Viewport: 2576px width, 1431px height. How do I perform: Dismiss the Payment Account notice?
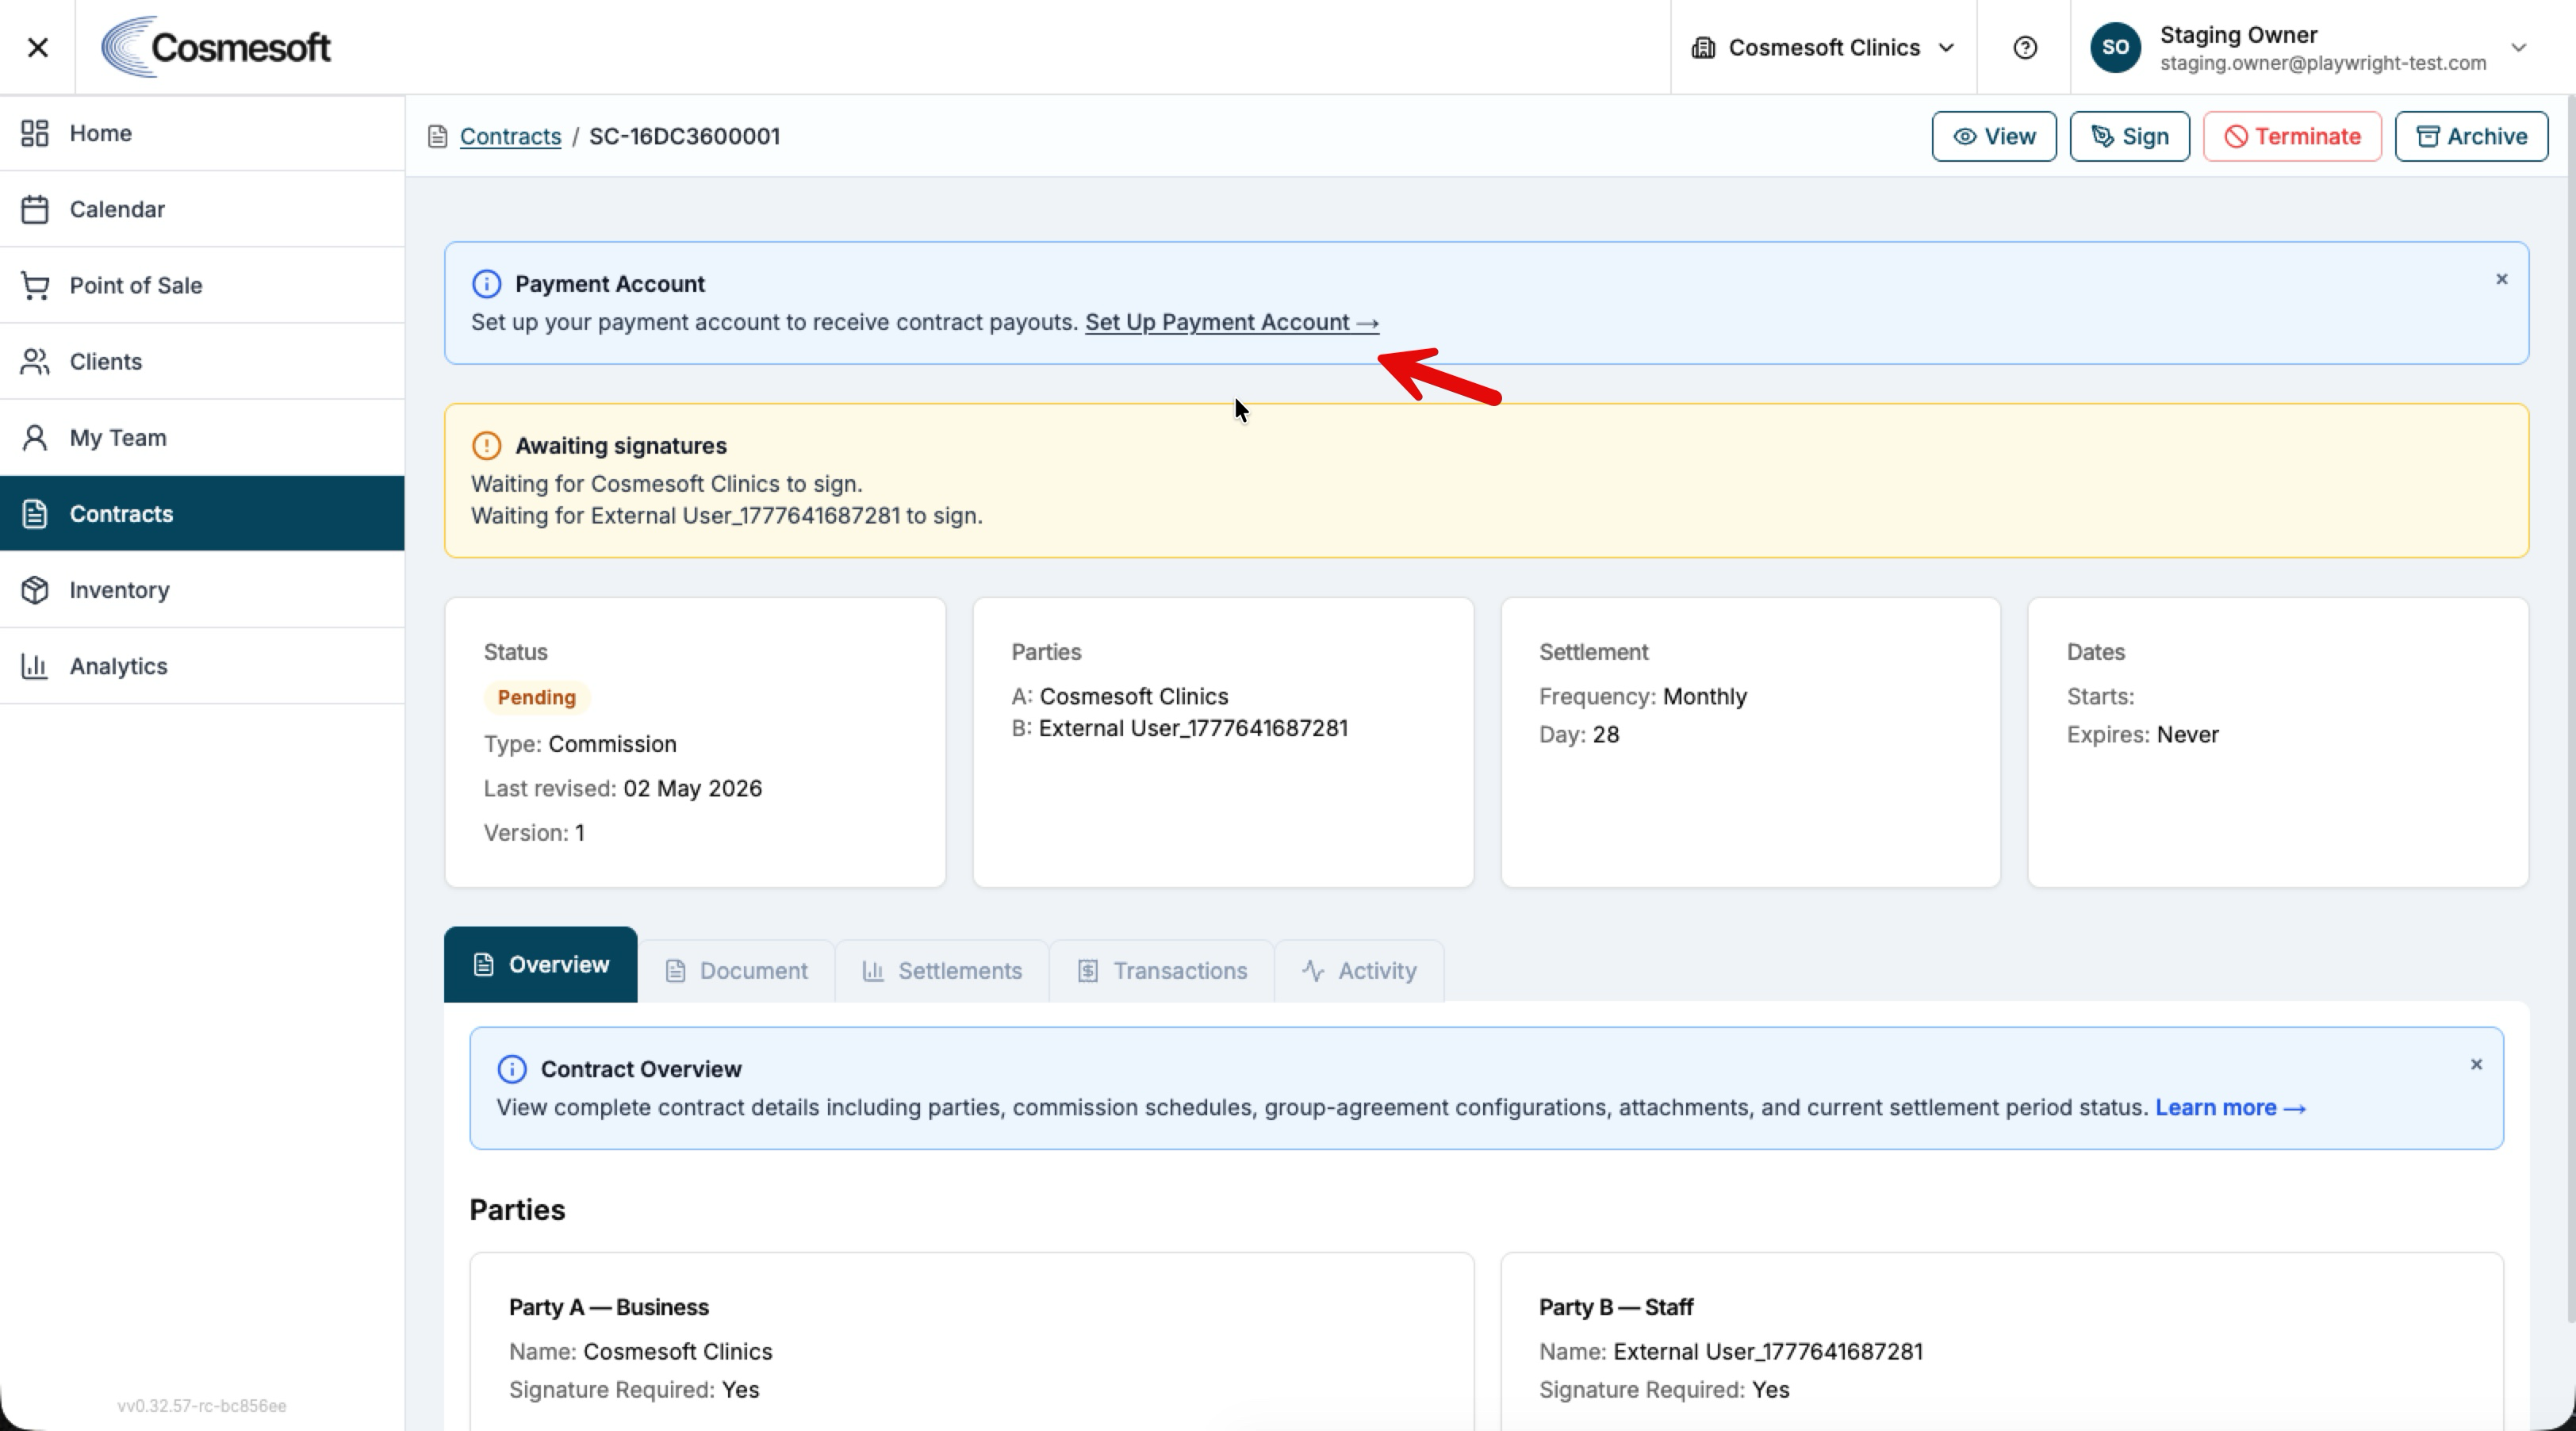pos(2501,279)
